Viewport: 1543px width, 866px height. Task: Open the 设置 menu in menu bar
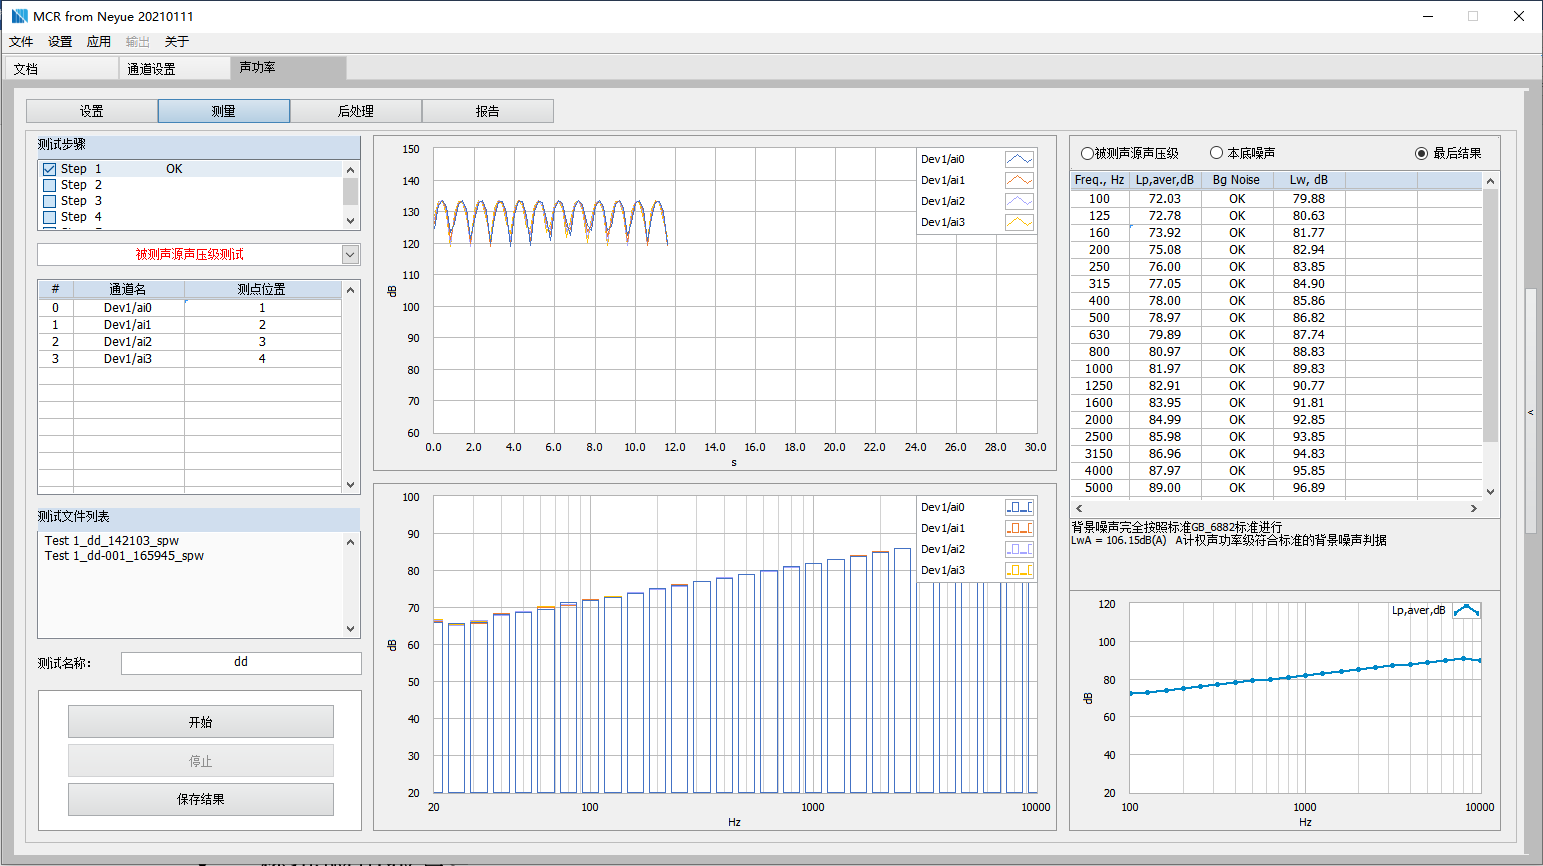point(60,41)
